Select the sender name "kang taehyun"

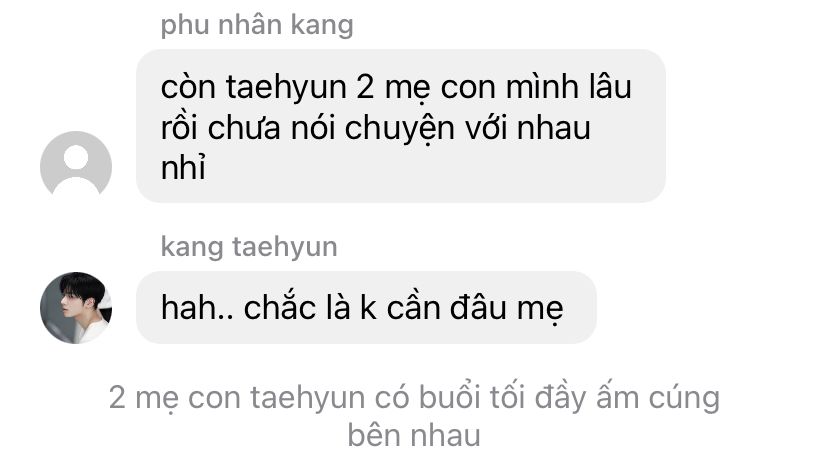tap(249, 247)
